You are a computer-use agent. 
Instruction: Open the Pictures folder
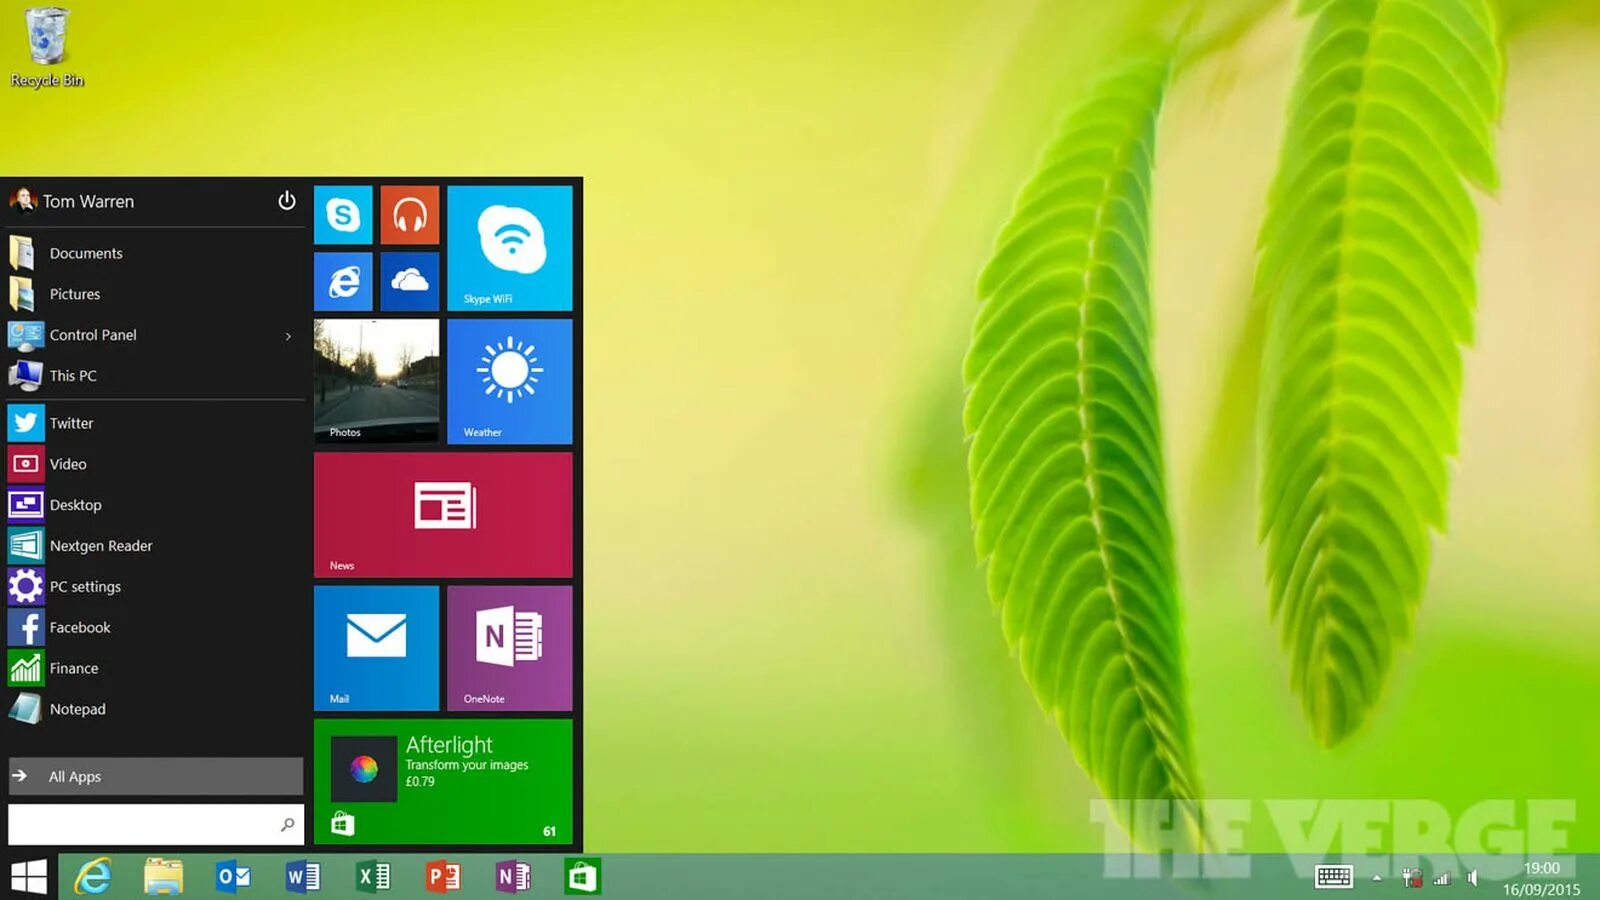[155, 294]
